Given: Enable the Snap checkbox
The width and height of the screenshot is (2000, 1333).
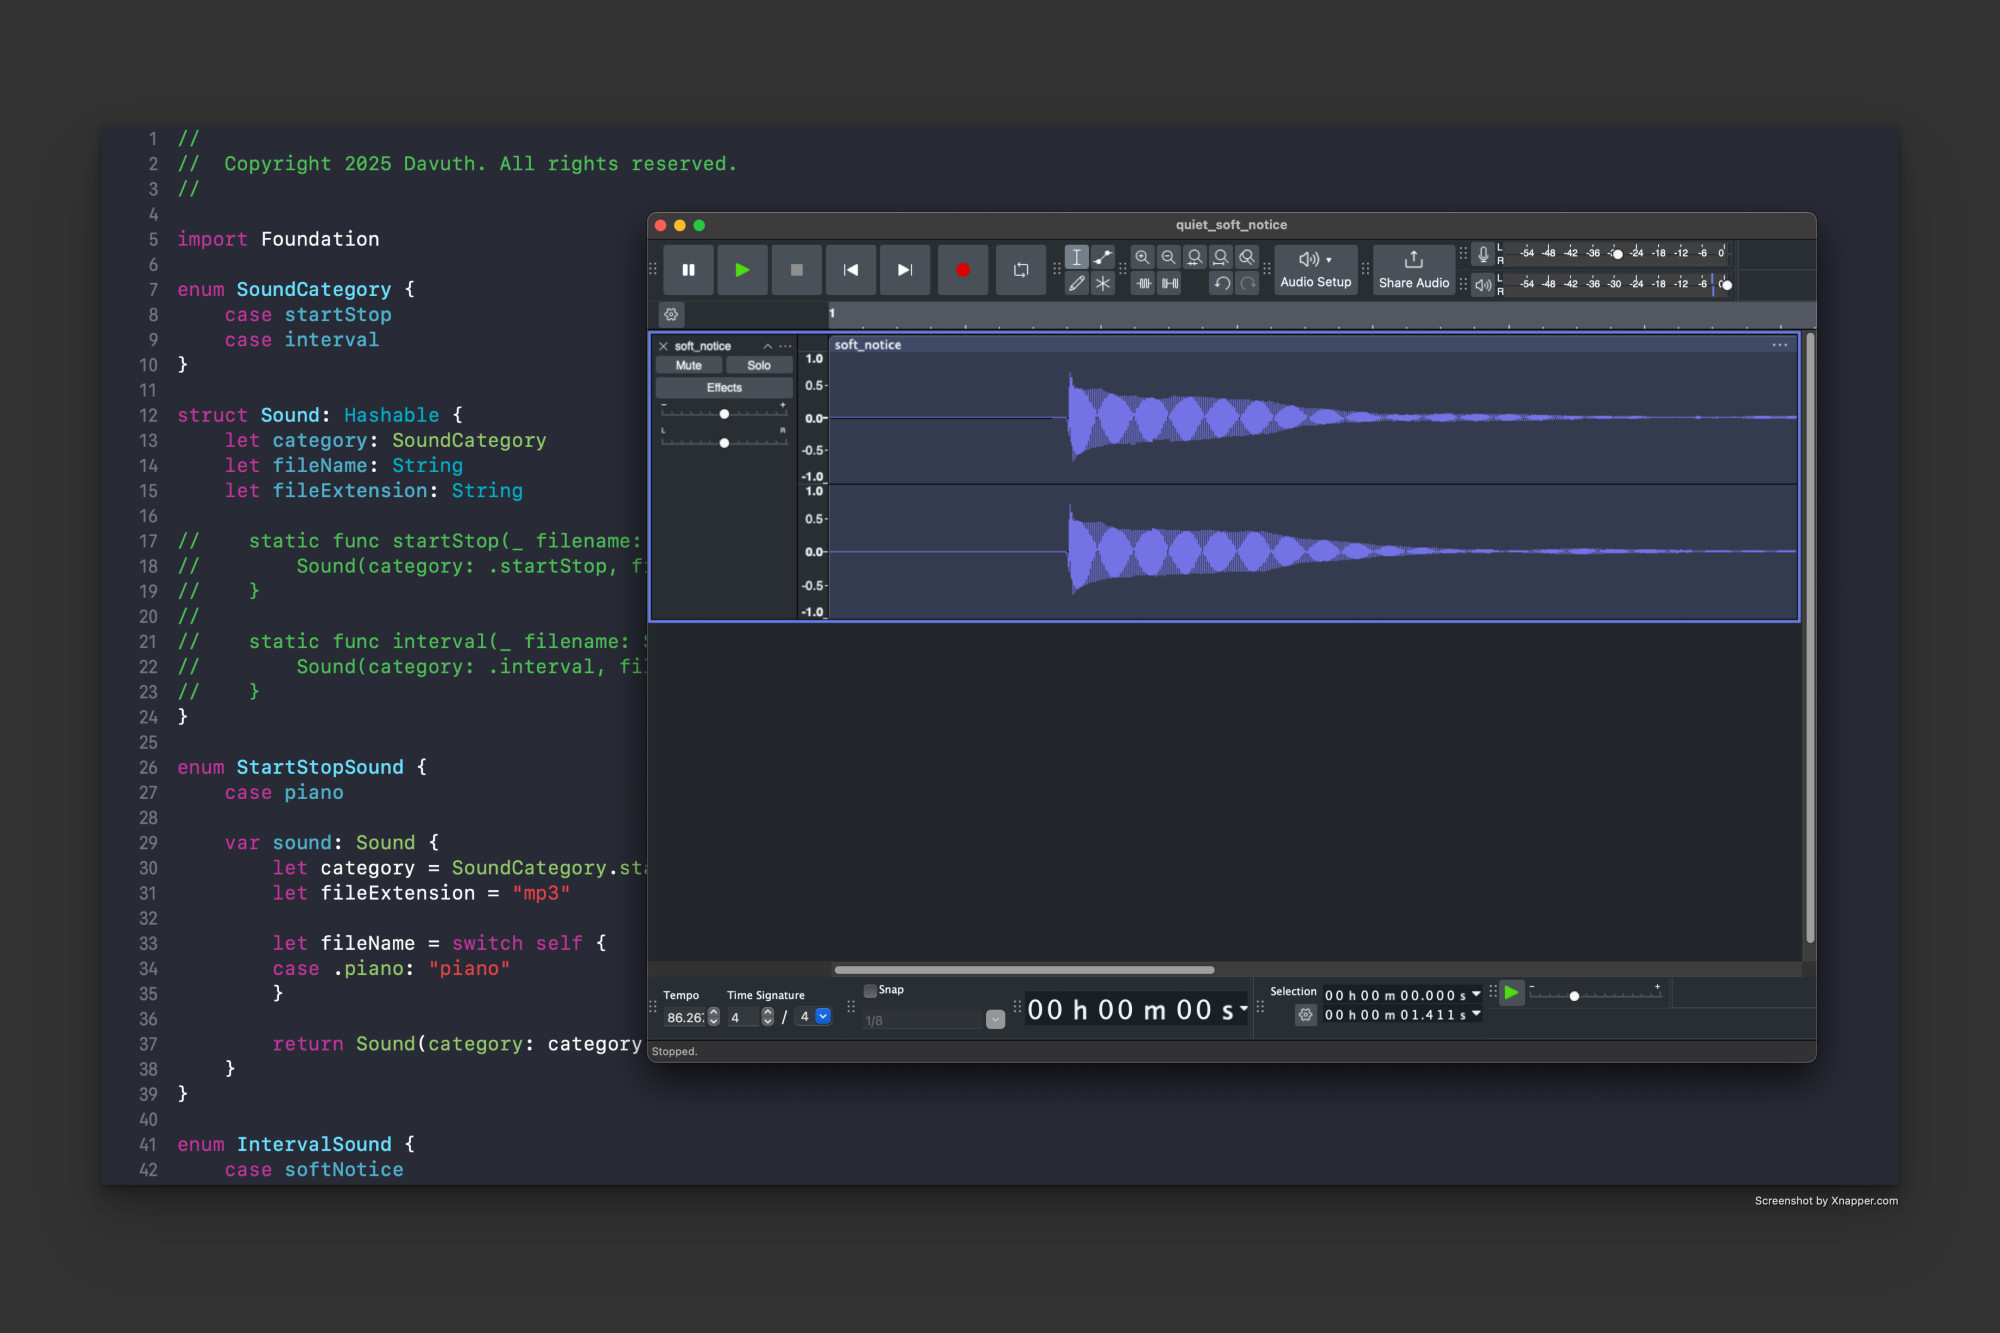Looking at the screenshot, I should [870, 991].
